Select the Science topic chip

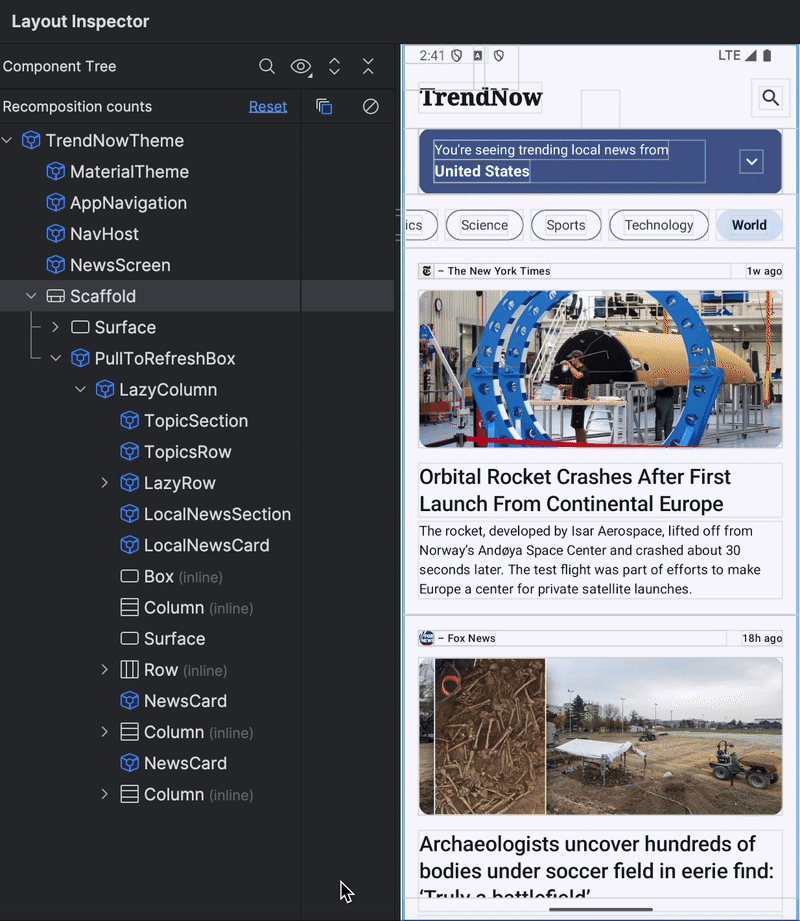click(x=484, y=225)
